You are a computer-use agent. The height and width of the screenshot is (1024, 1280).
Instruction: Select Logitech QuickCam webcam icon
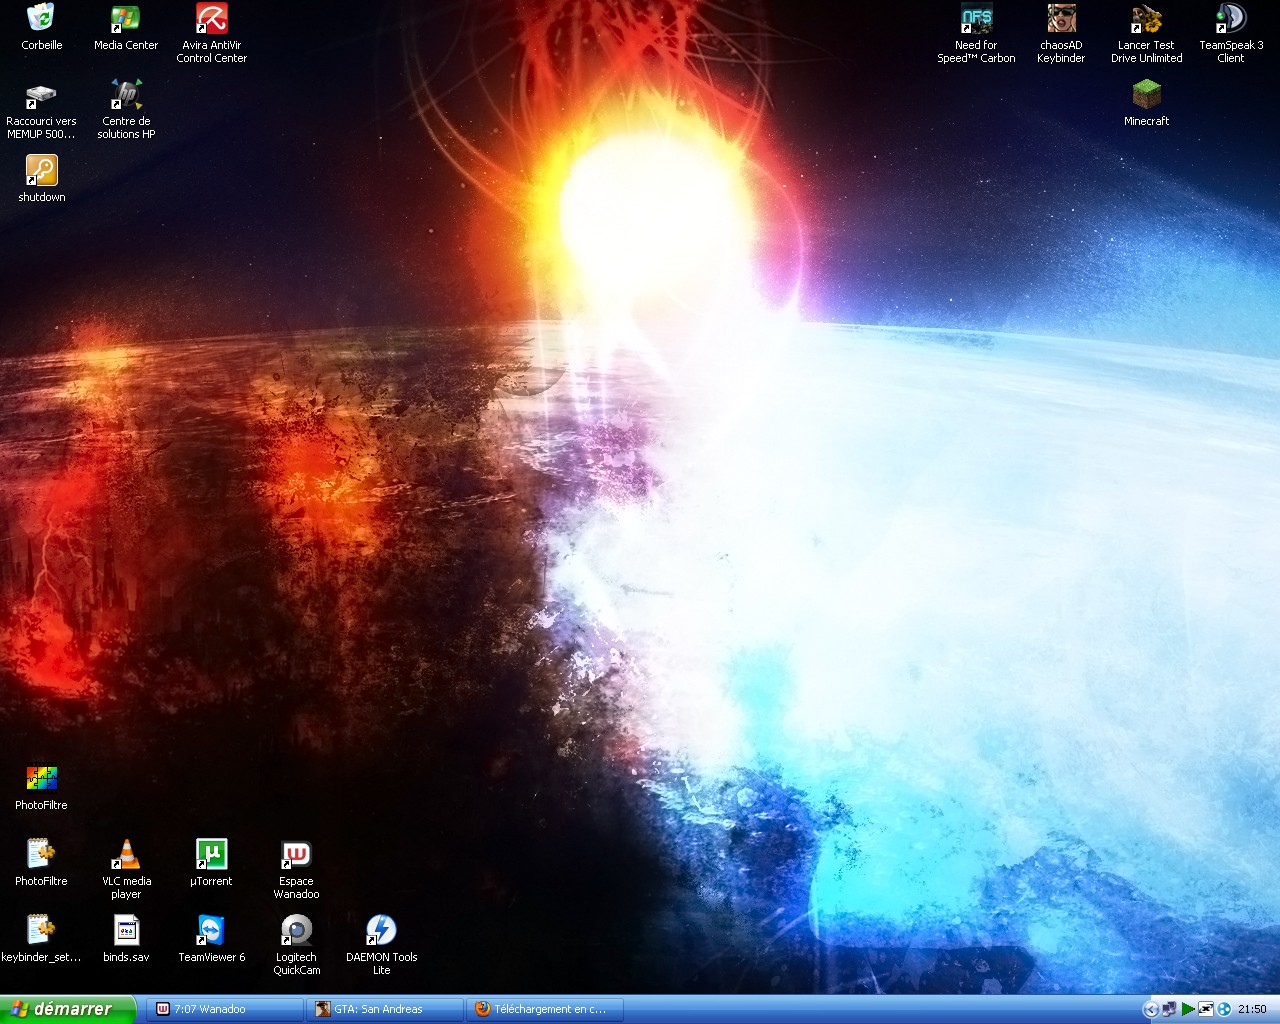tap(296, 945)
